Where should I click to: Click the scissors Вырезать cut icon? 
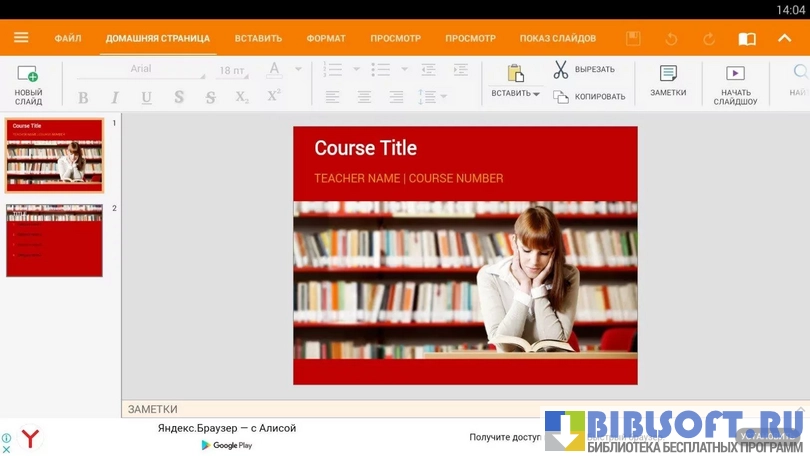pos(560,70)
